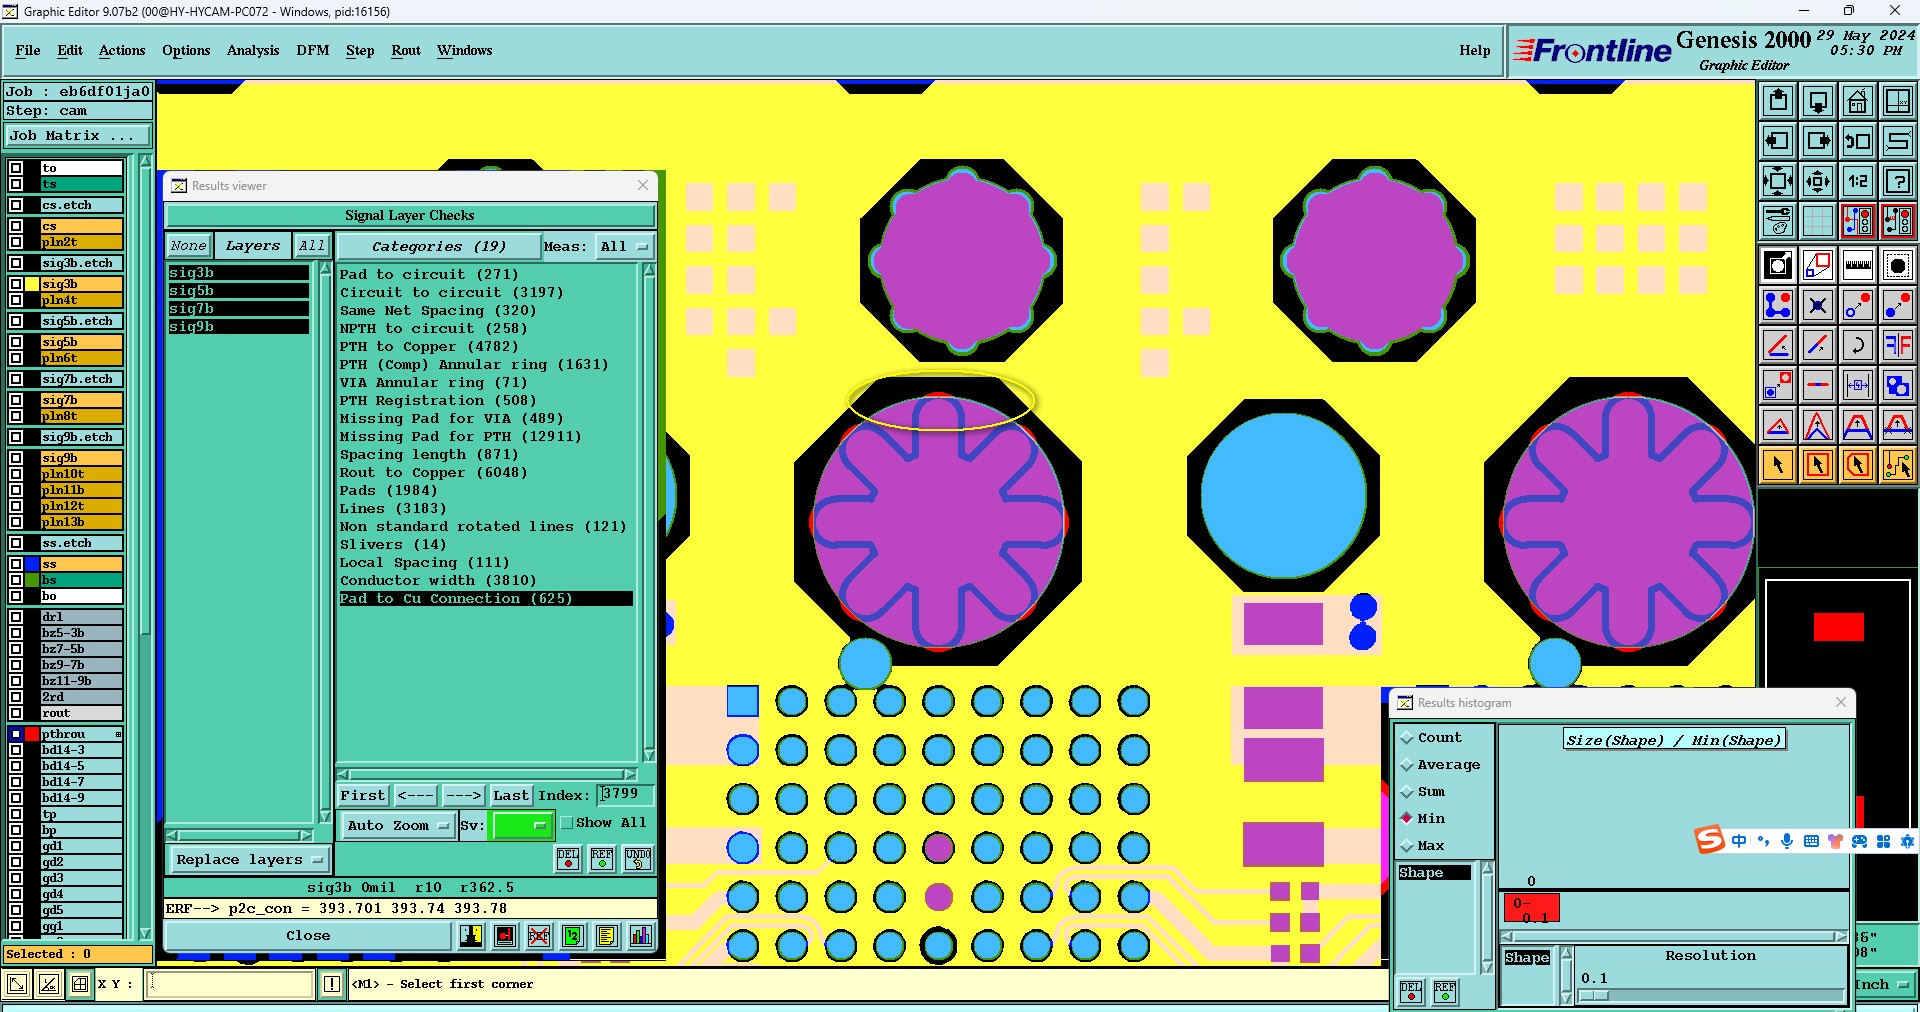The width and height of the screenshot is (1920, 1012).
Task: Open the histogram bar-chart icon in Results viewer
Action: 641,936
